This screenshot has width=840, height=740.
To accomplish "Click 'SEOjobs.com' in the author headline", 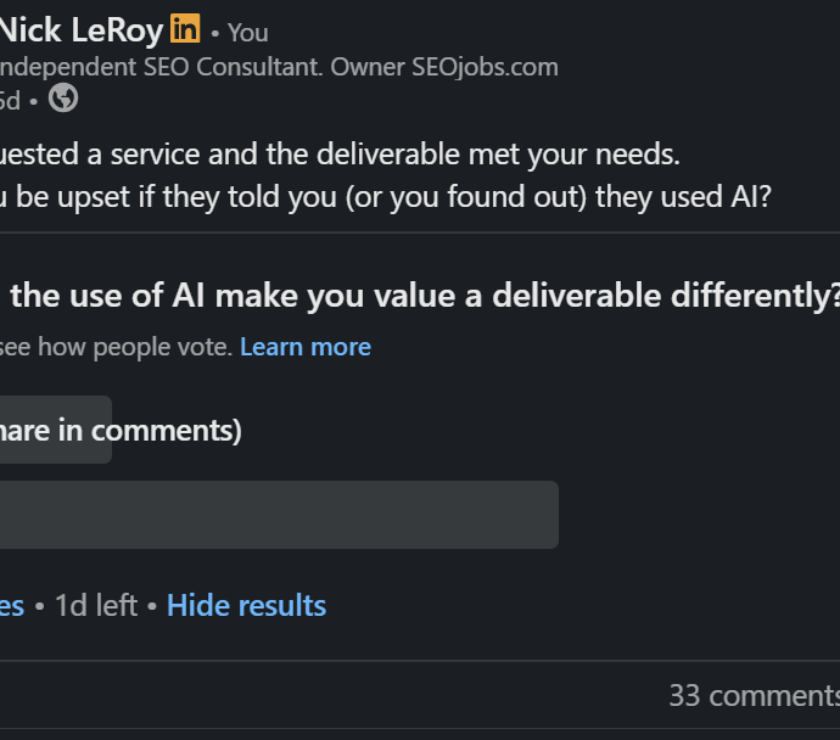I will pyautogui.click(x=485, y=67).
